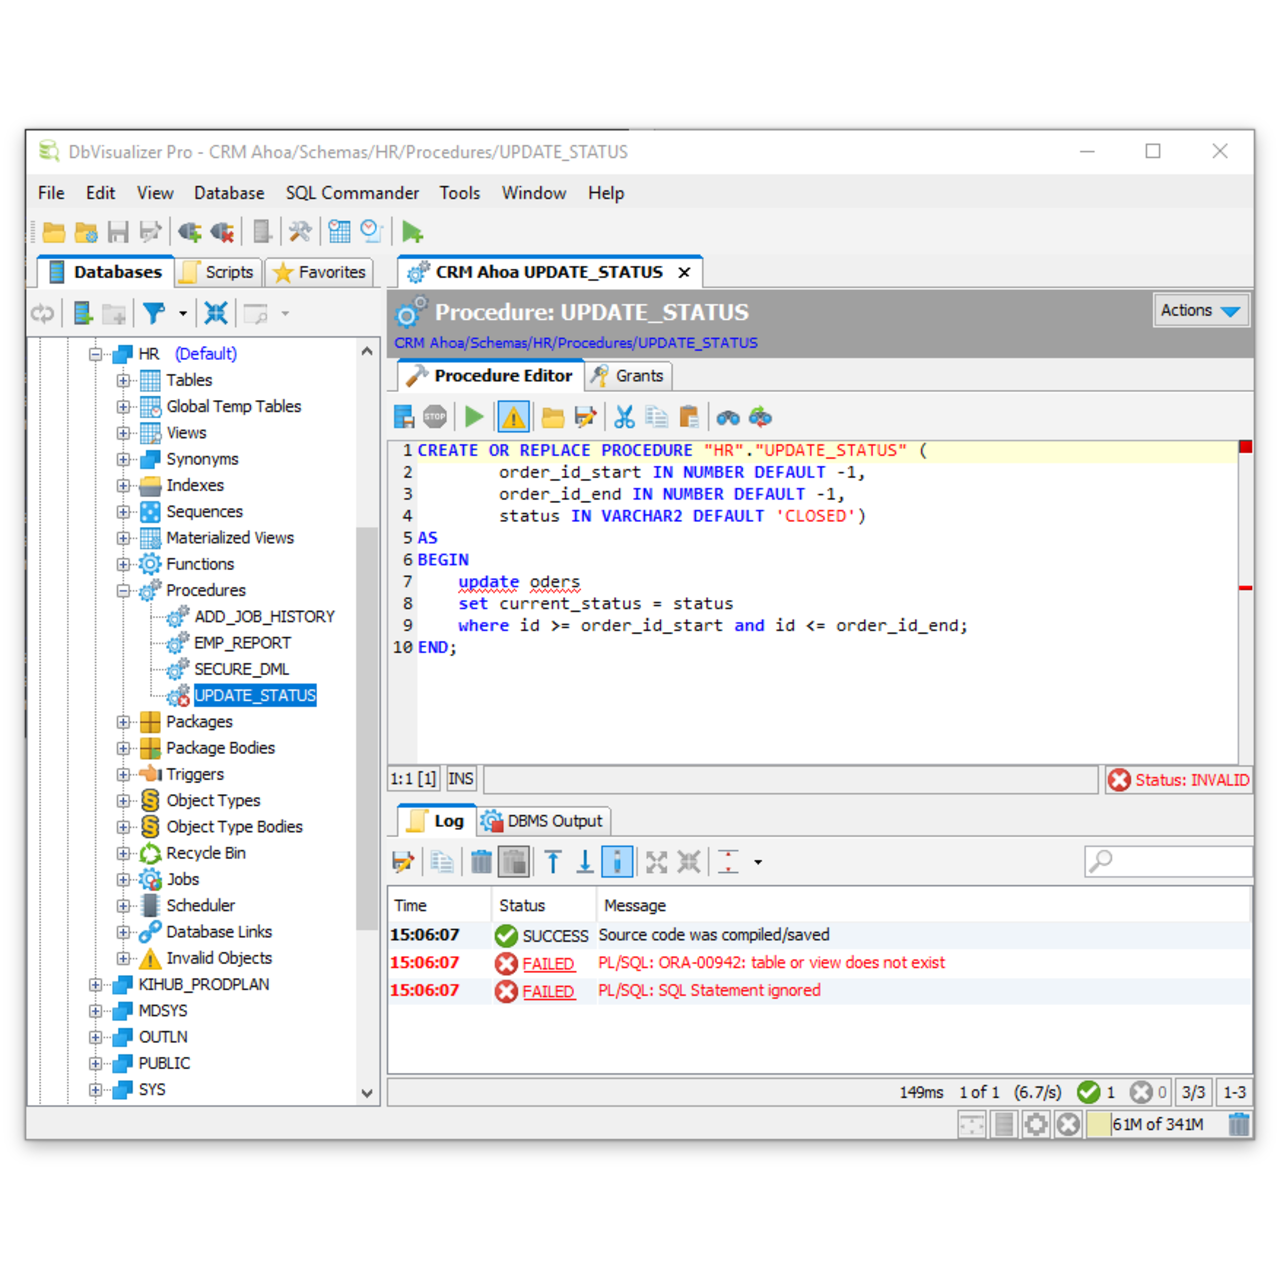Click the scissors cut icon in editor
The width and height of the screenshot is (1280, 1280).
point(625,417)
